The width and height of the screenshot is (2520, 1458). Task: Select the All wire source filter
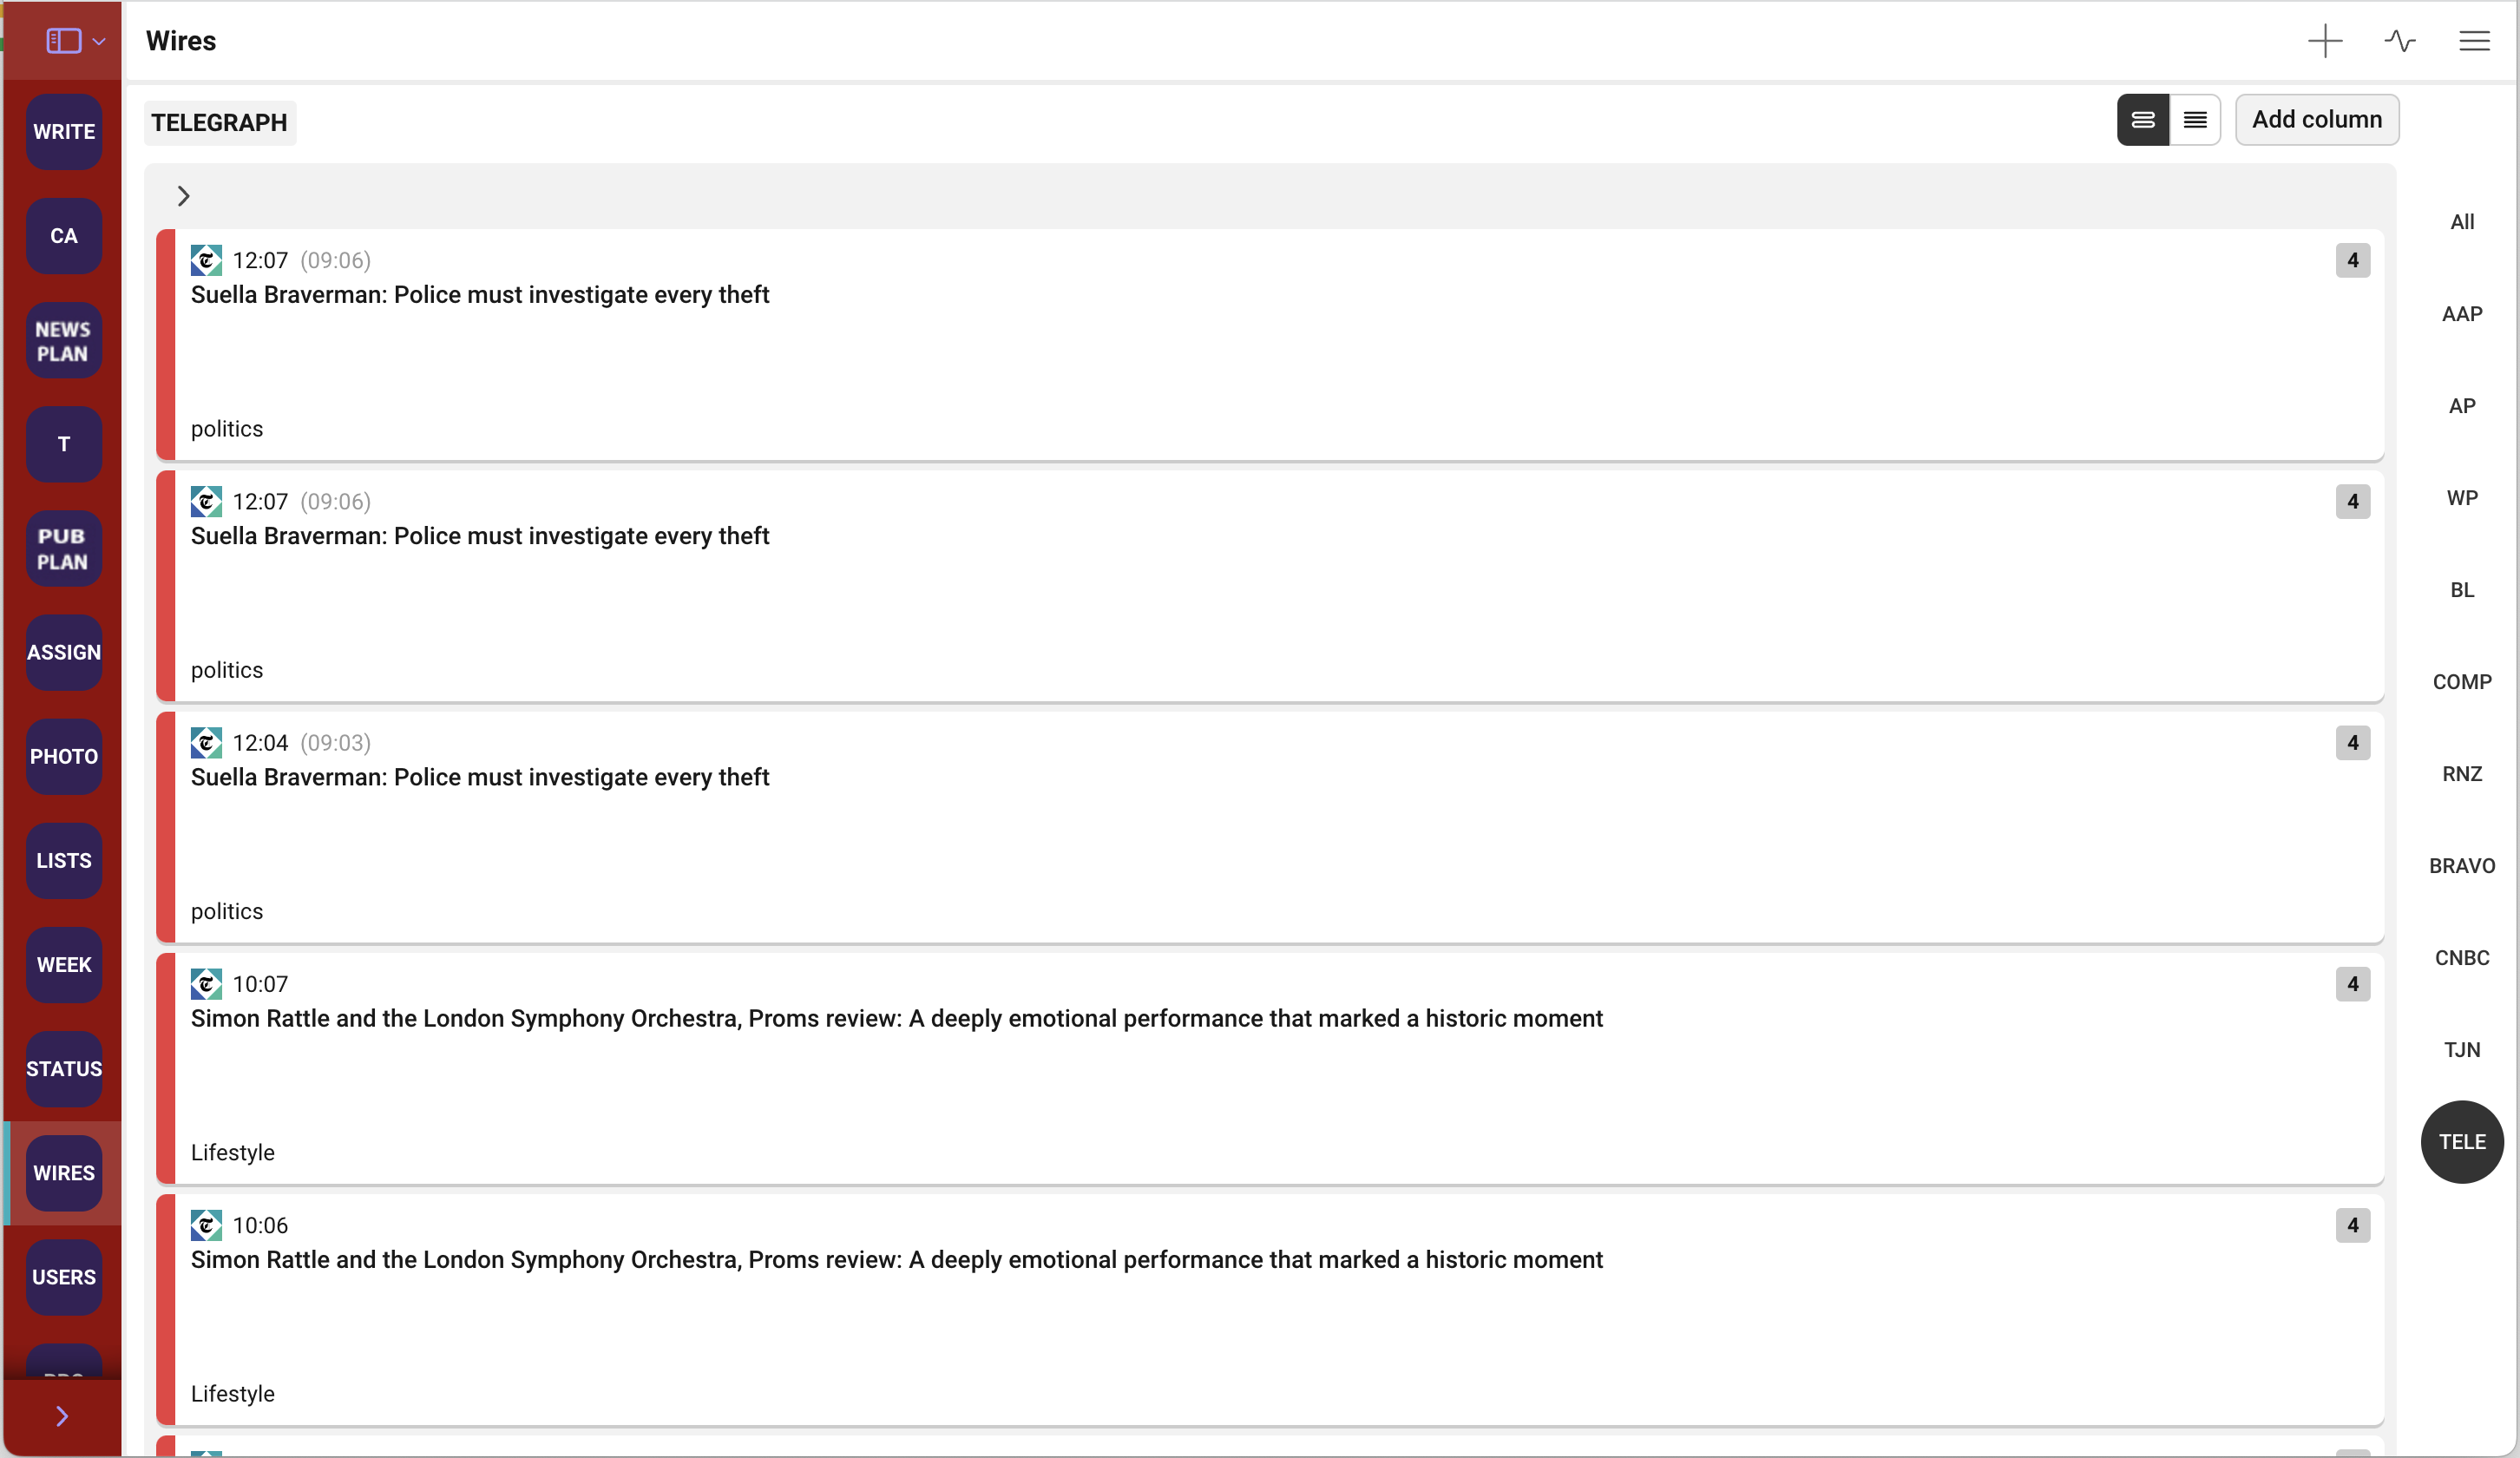(2462, 222)
